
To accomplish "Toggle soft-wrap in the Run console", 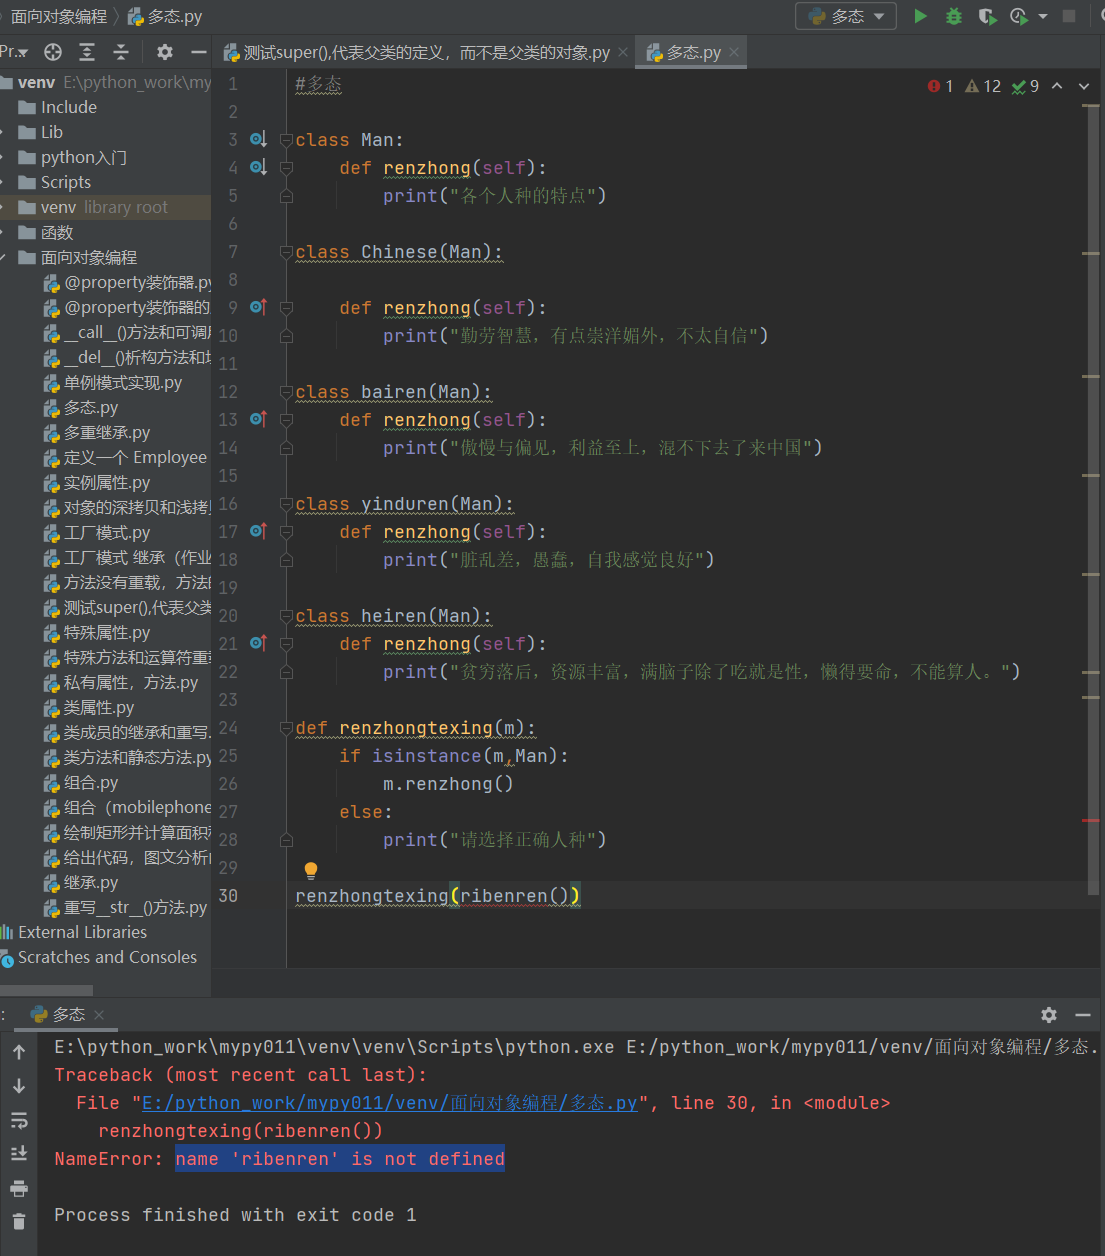I will [19, 1120].
